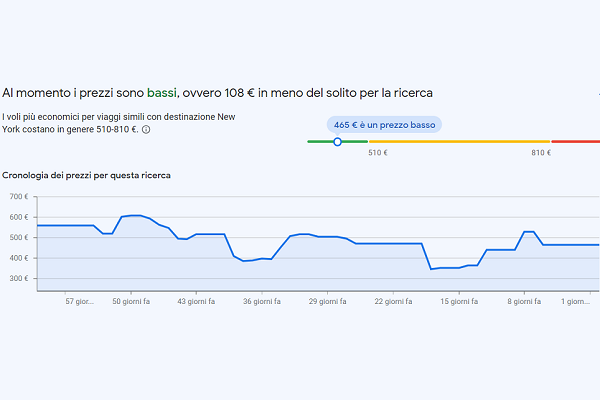
Task: Click the truncated '1 giorn...' axis label
Action: coord(576,302)
